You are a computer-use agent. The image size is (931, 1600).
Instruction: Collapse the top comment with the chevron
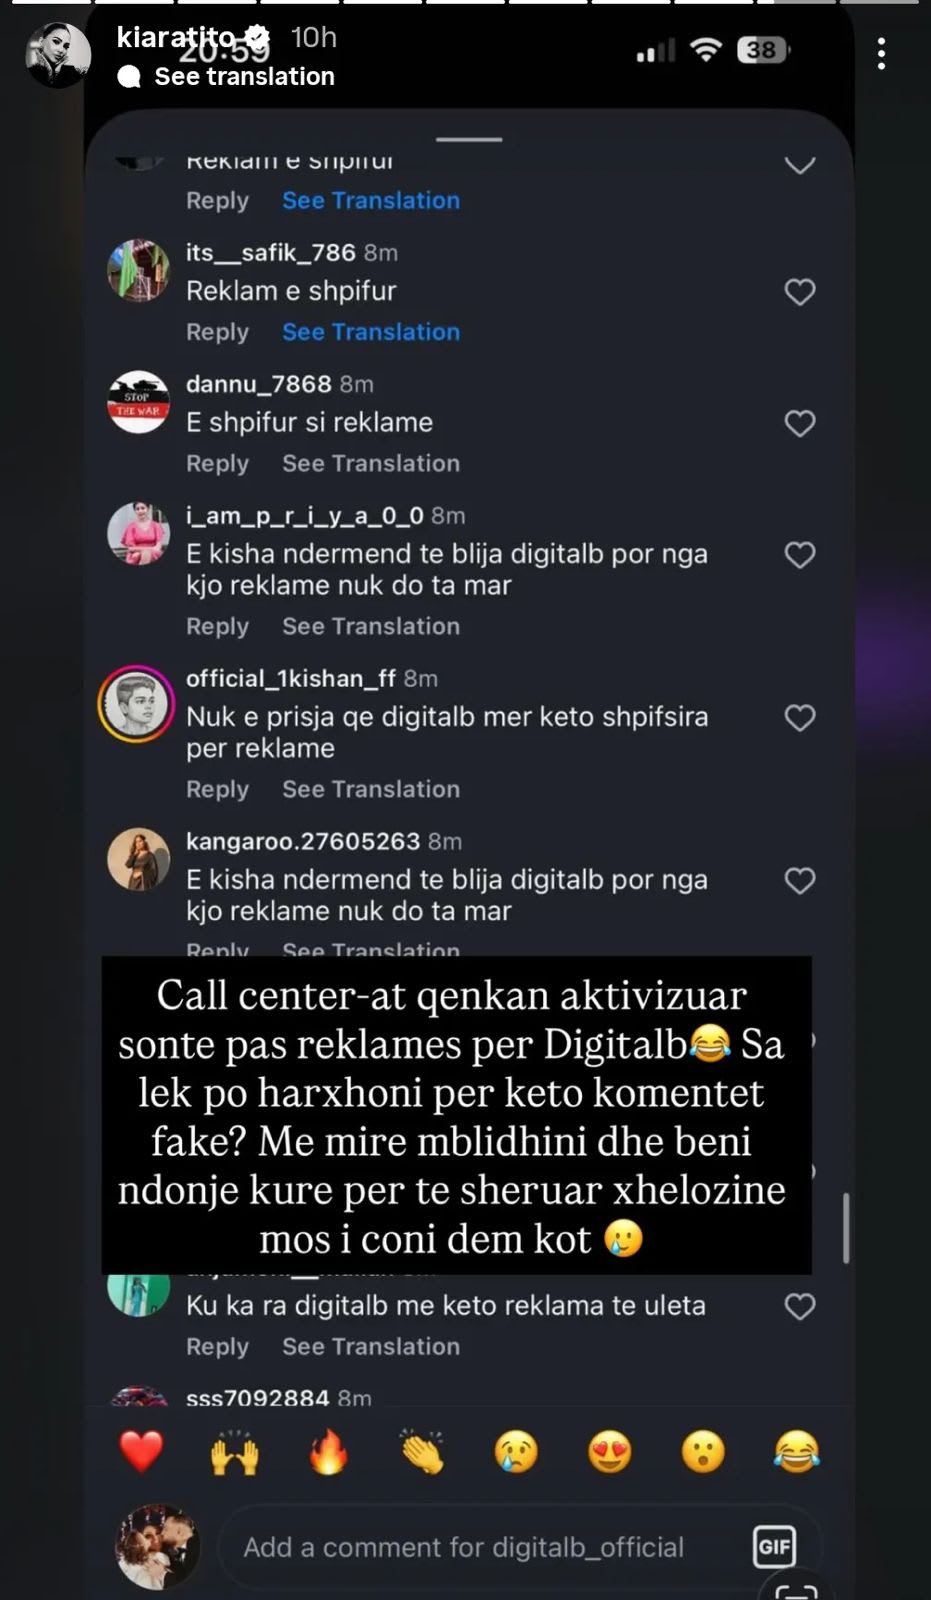(799, 165)
